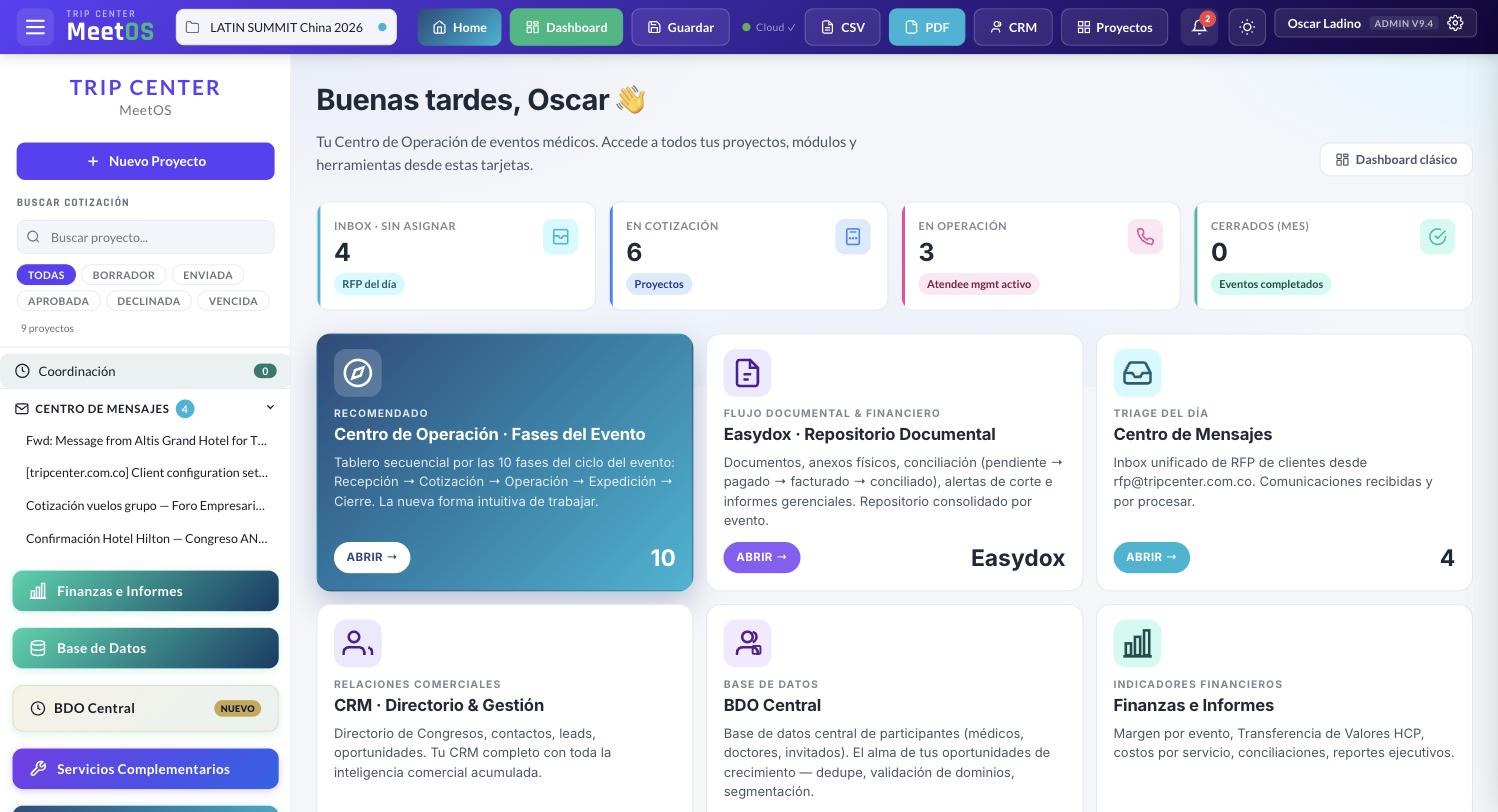The height and width of the screenshot is (812, 1498).
Task: Select the APROBADA filter chip
Action: pos(58,301)
